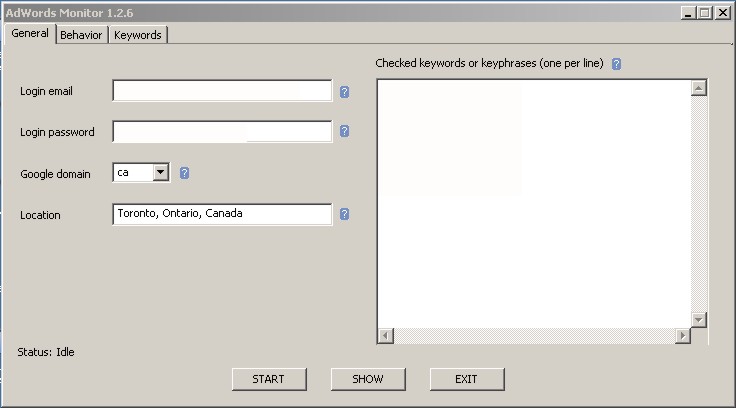Click inside the checked keywords text area

pyautogui.click(x=534, y=204)
